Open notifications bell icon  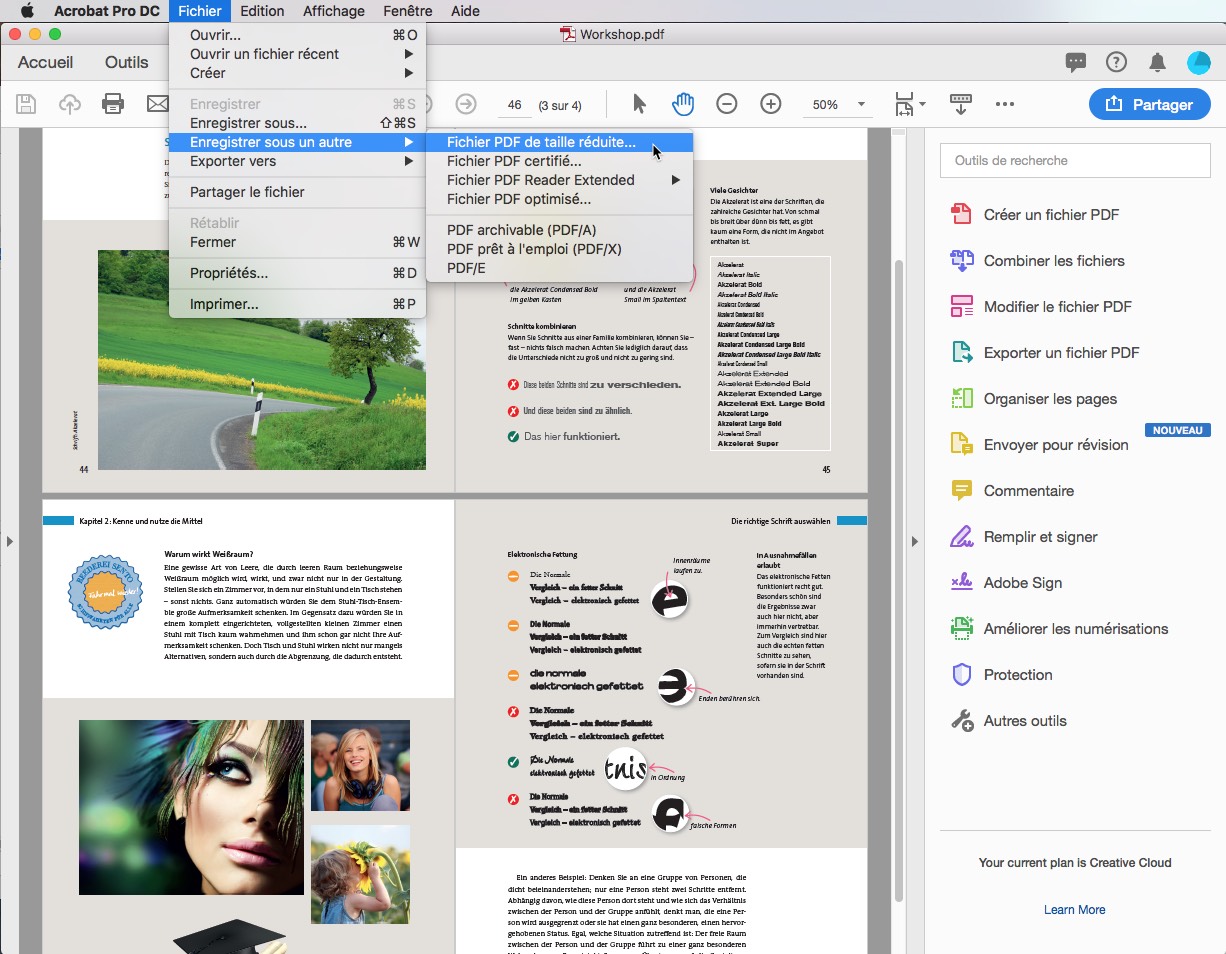(x=1158, y=62)
